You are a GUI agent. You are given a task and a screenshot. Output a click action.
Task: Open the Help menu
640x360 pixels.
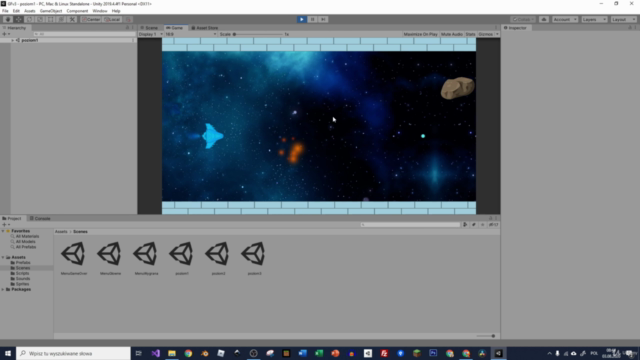(116, 11)
